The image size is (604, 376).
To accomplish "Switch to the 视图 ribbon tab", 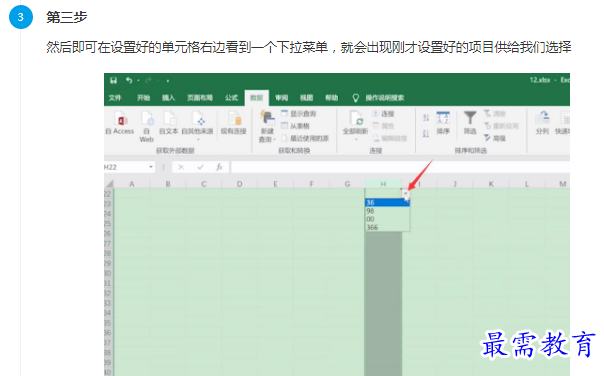I will [x=307, y=97].
